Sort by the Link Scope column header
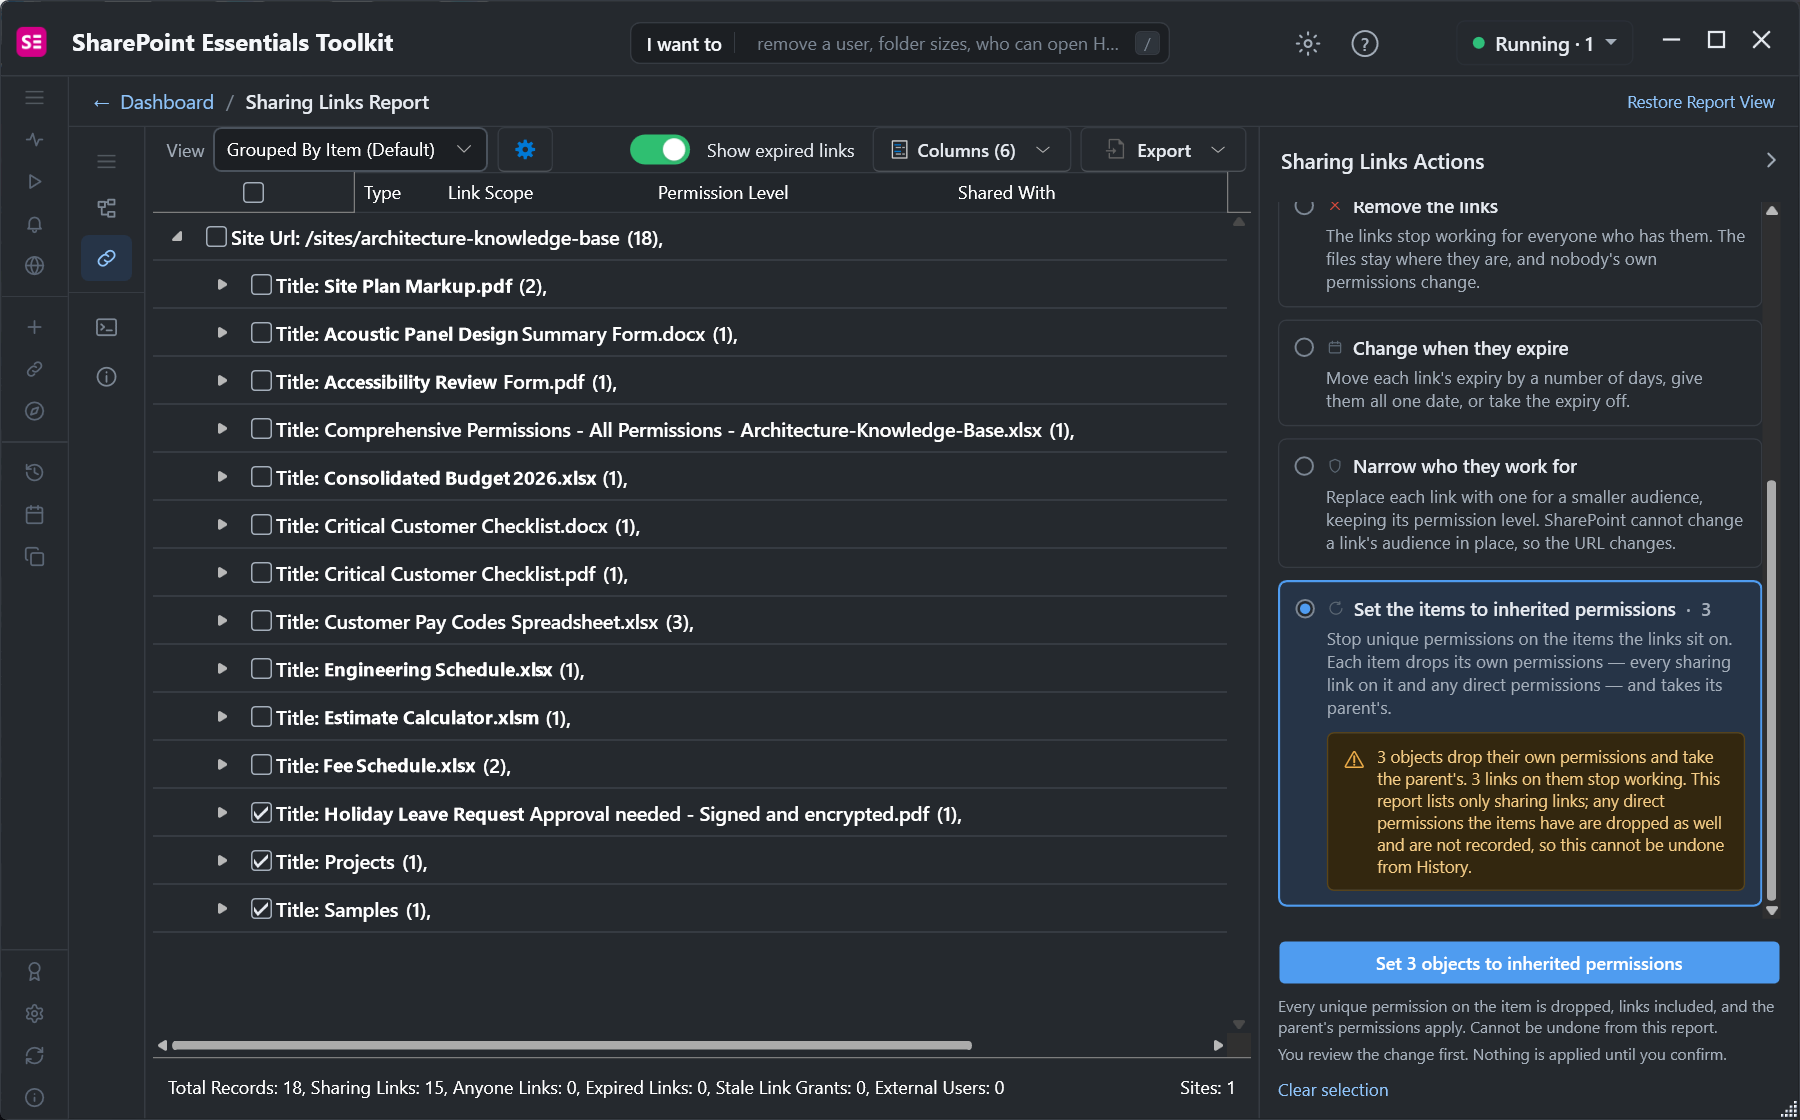Viewport: 1800px width, 1120px height. point(490,192)
